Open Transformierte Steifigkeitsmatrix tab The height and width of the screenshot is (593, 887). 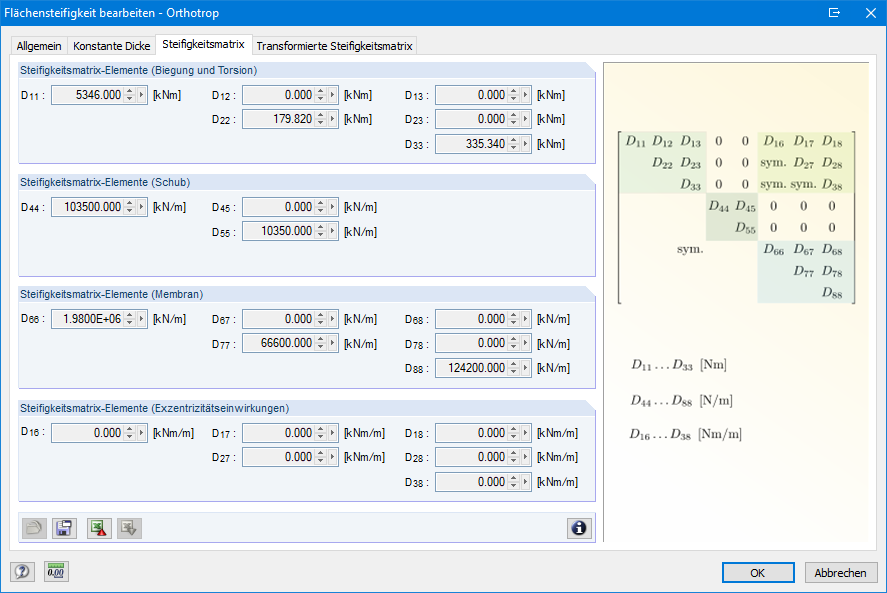click(x=334, y=46)
